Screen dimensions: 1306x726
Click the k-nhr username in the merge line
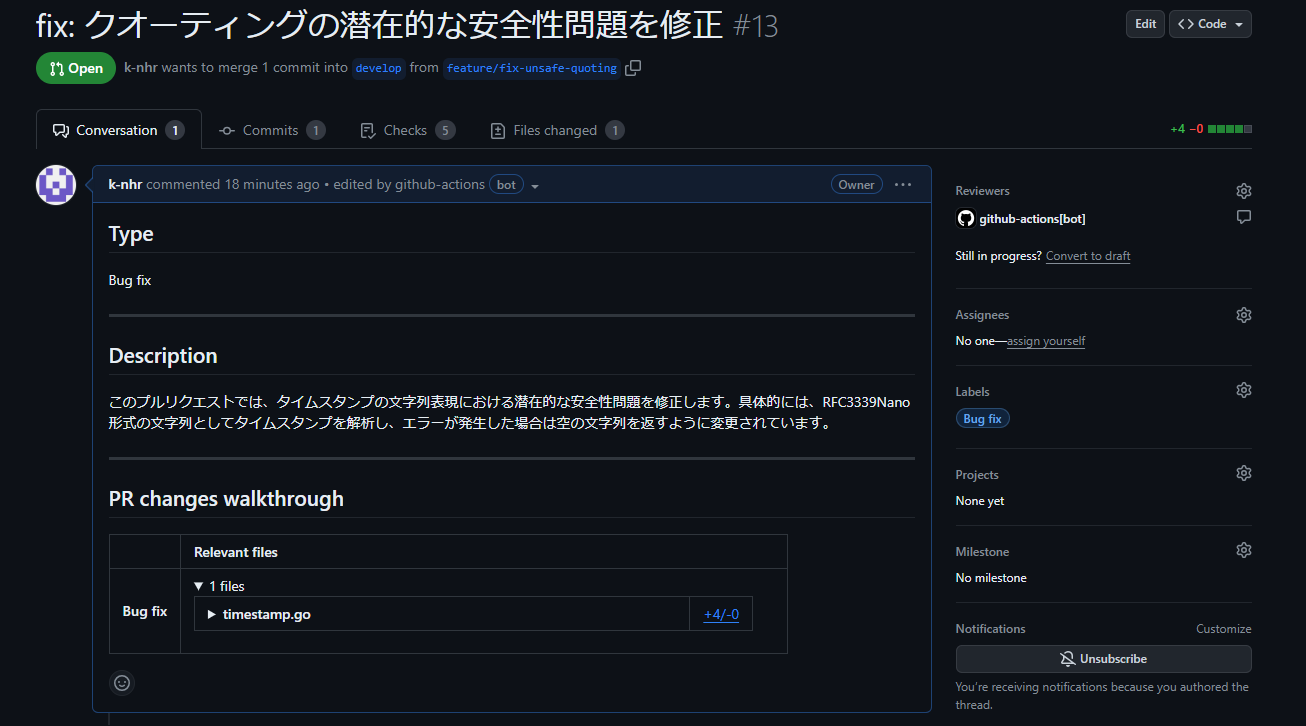click(140, 68)
